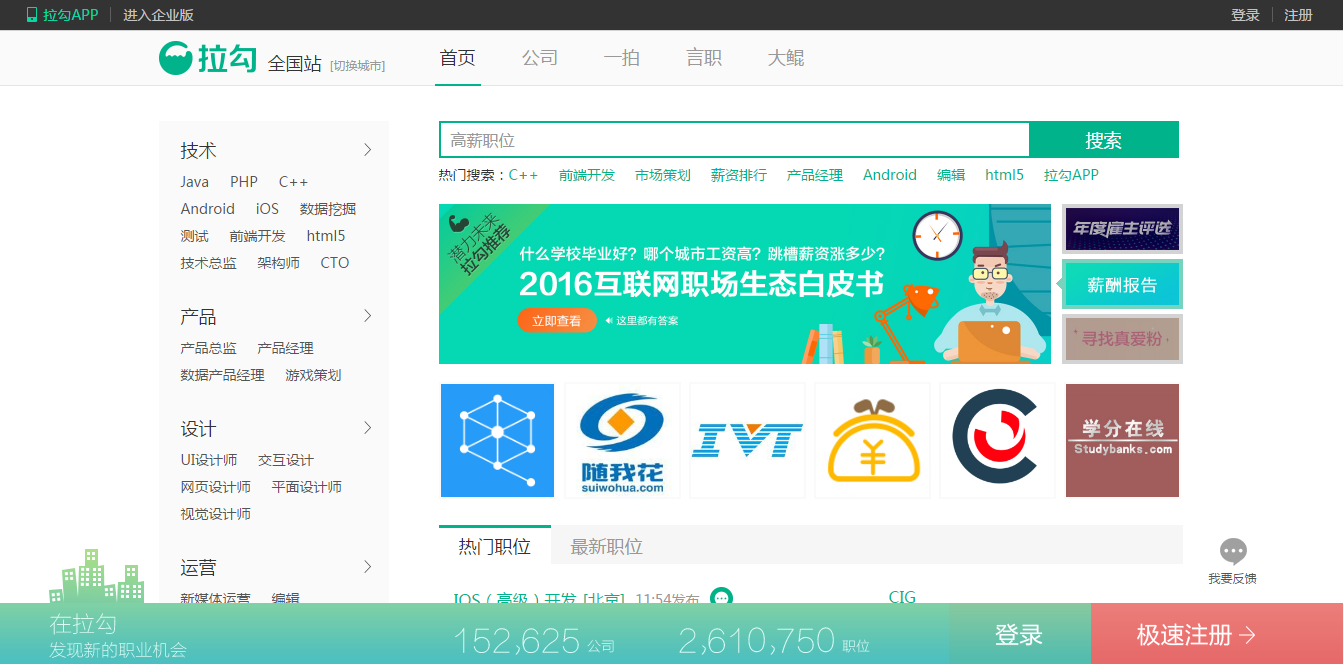Open the blue cube network company logo
The image size is (1343, 664).
[x=497, y=440]
